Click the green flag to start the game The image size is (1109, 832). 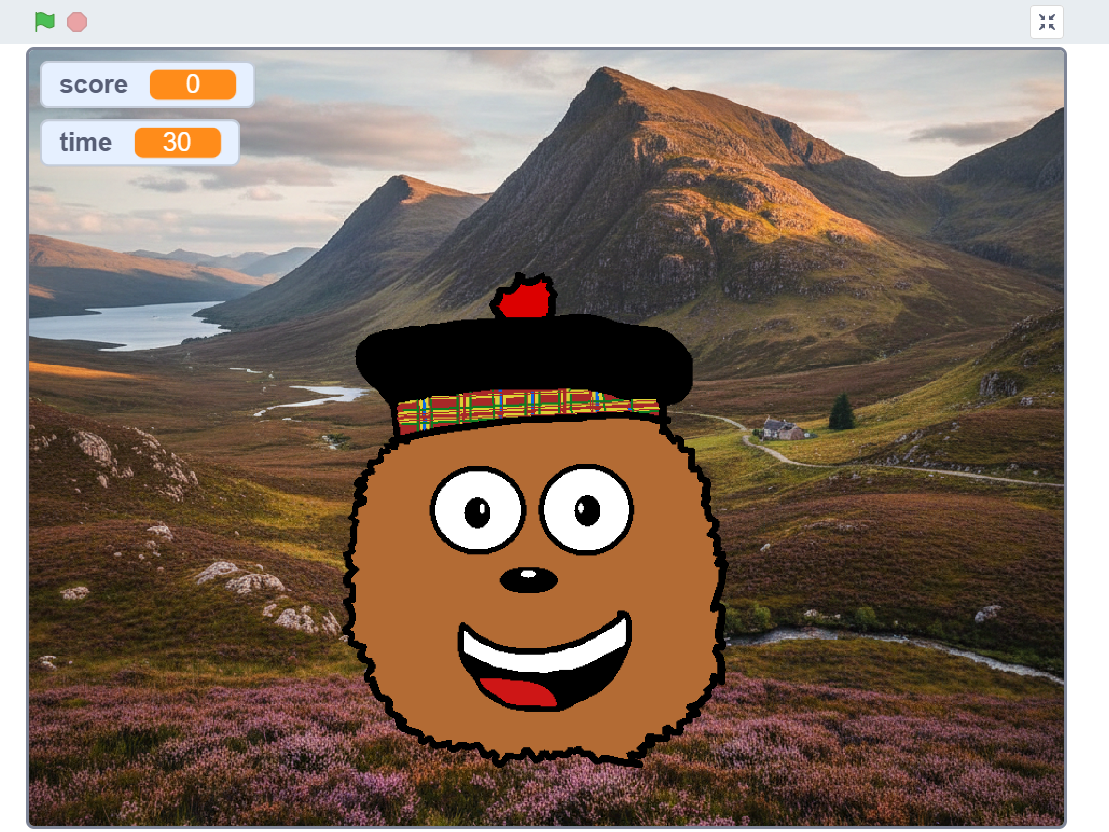pyautogui.click(x=44, y=21)
